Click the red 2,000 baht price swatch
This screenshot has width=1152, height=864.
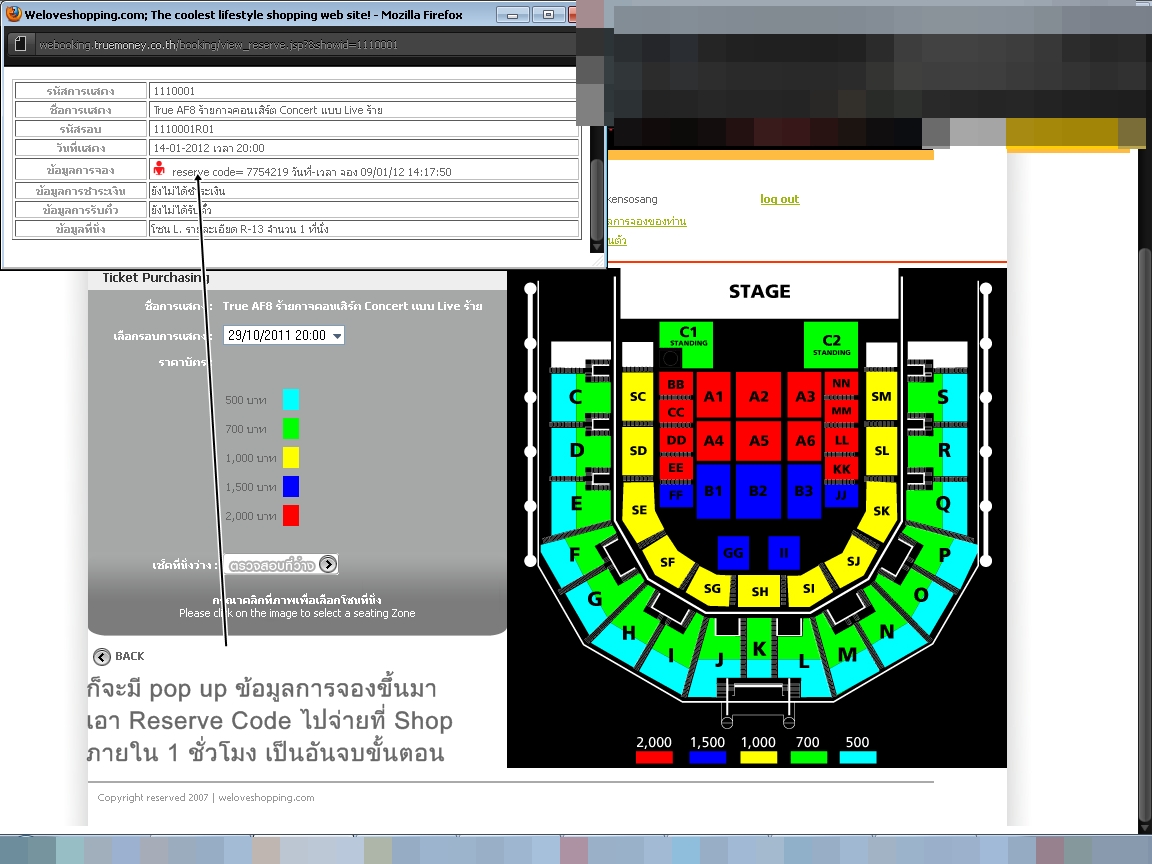291,516
